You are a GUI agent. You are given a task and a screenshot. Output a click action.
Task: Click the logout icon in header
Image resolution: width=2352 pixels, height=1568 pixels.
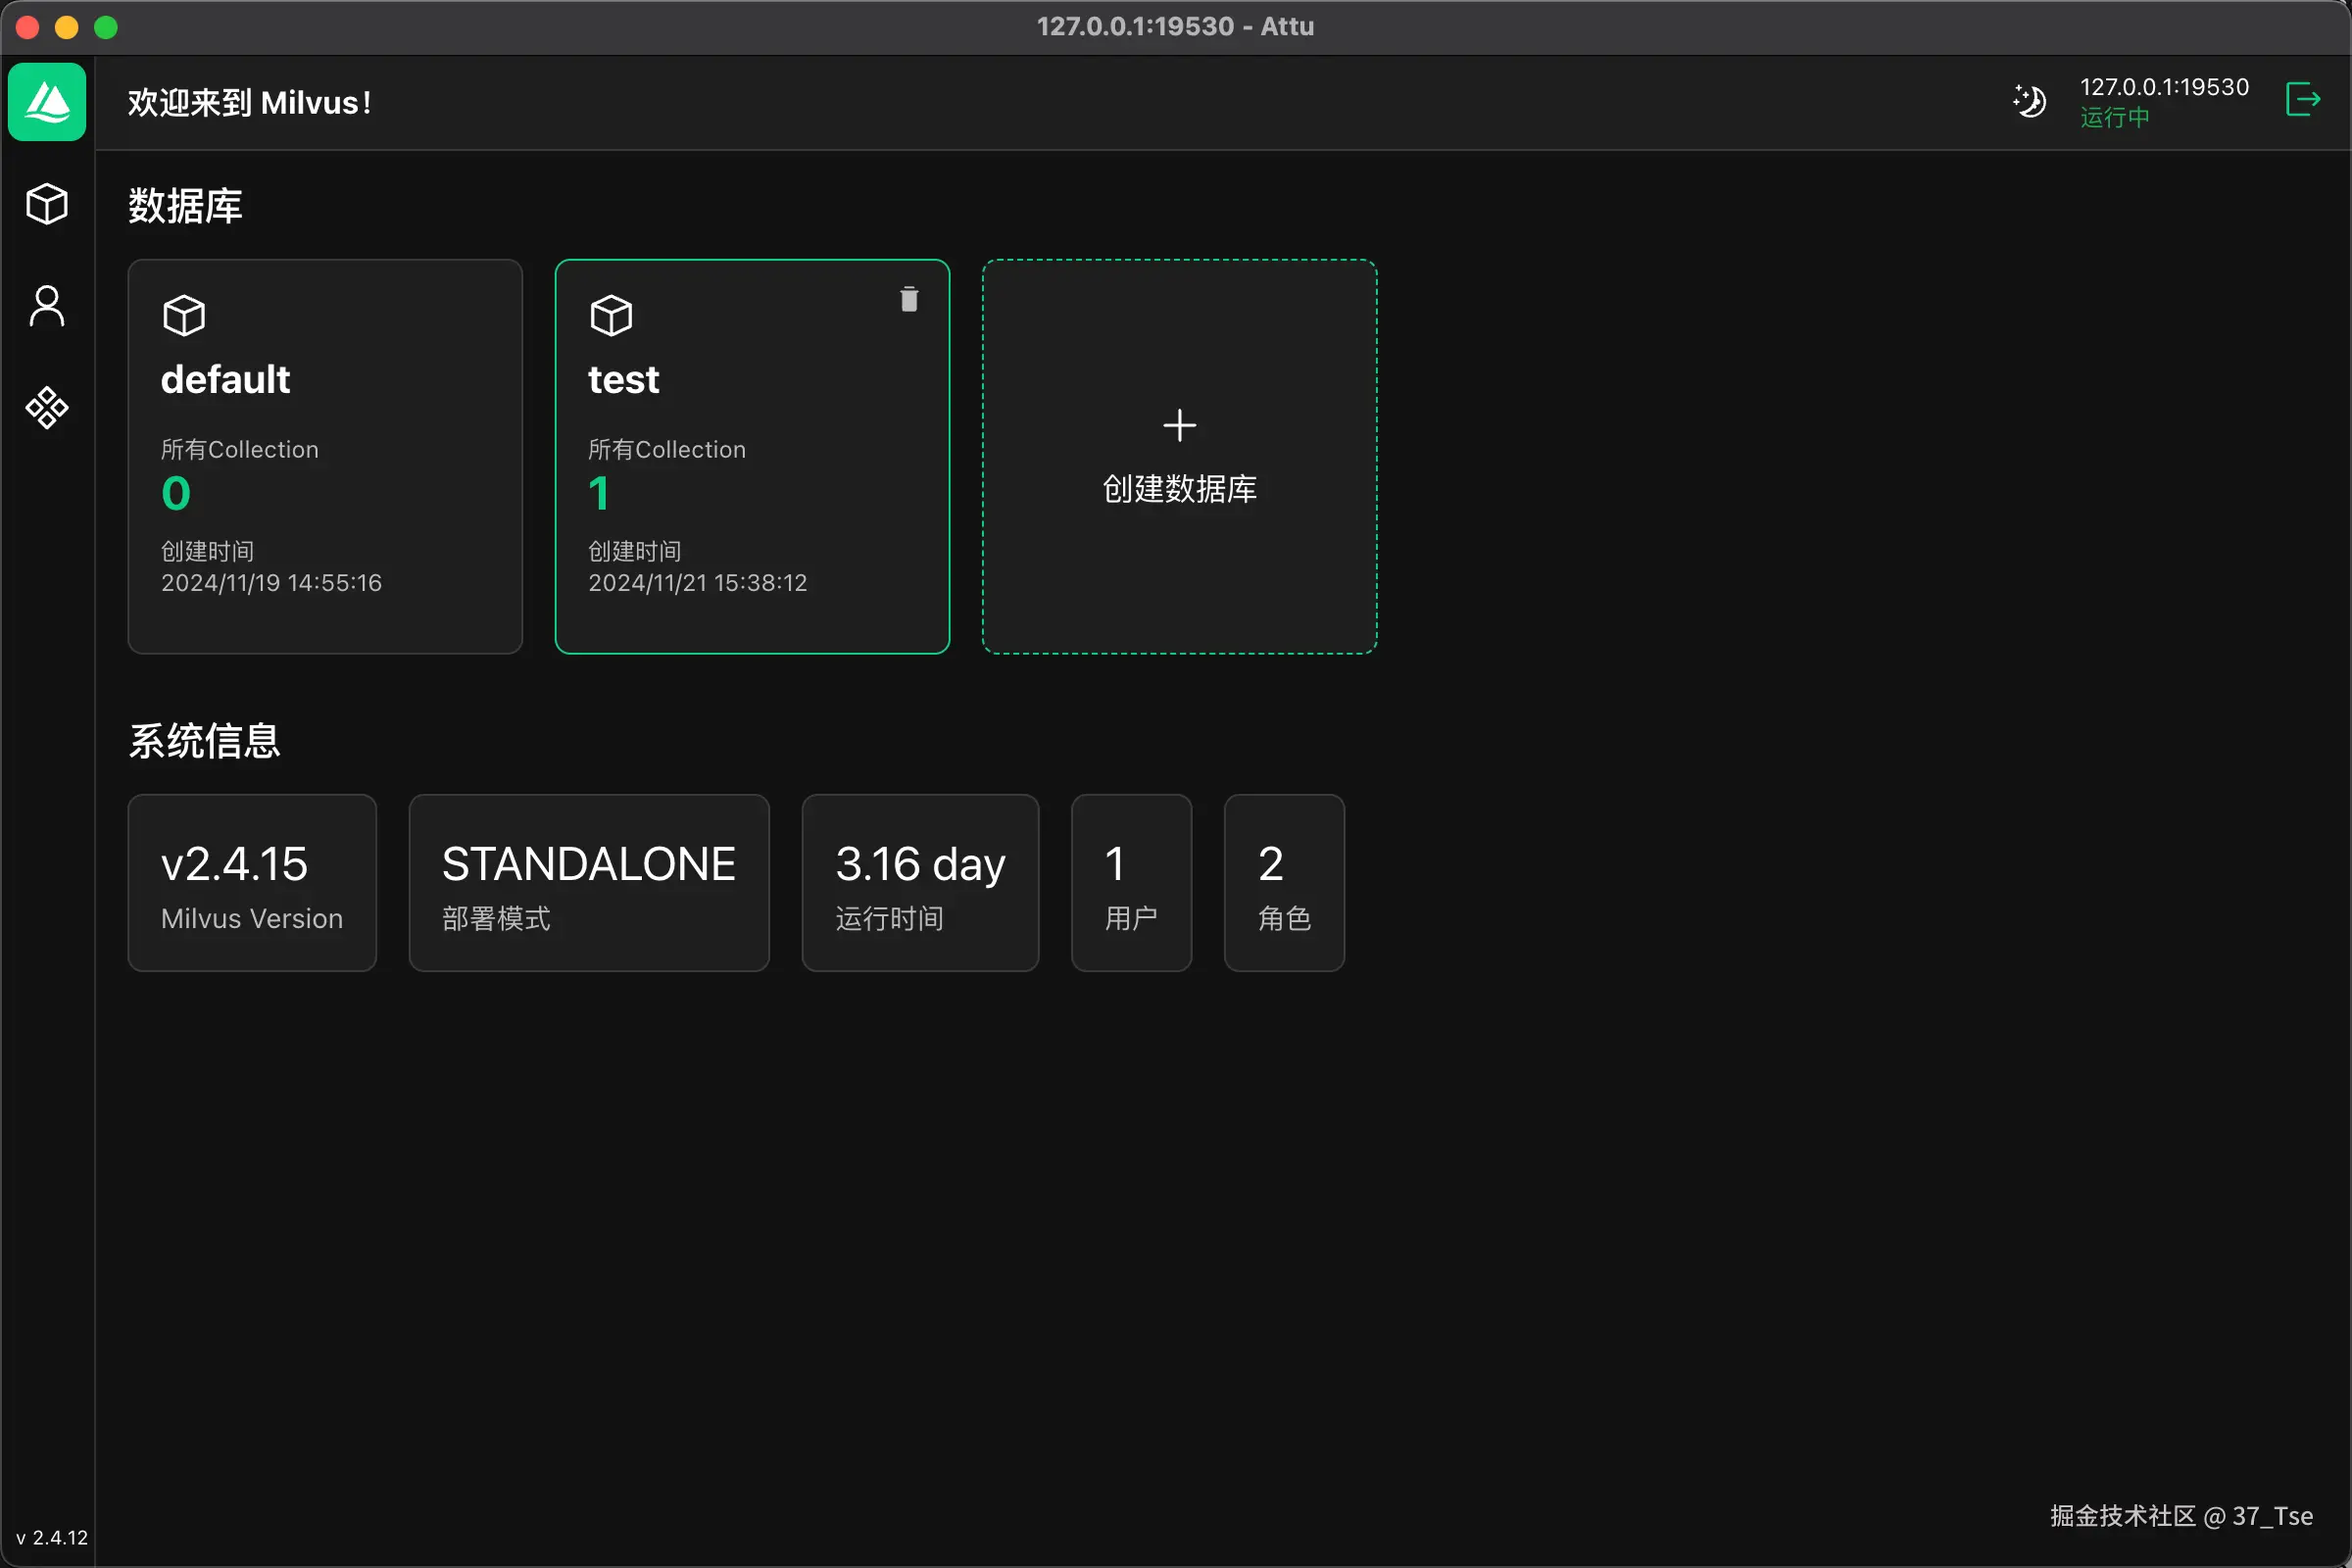(x=2303, y=100)
